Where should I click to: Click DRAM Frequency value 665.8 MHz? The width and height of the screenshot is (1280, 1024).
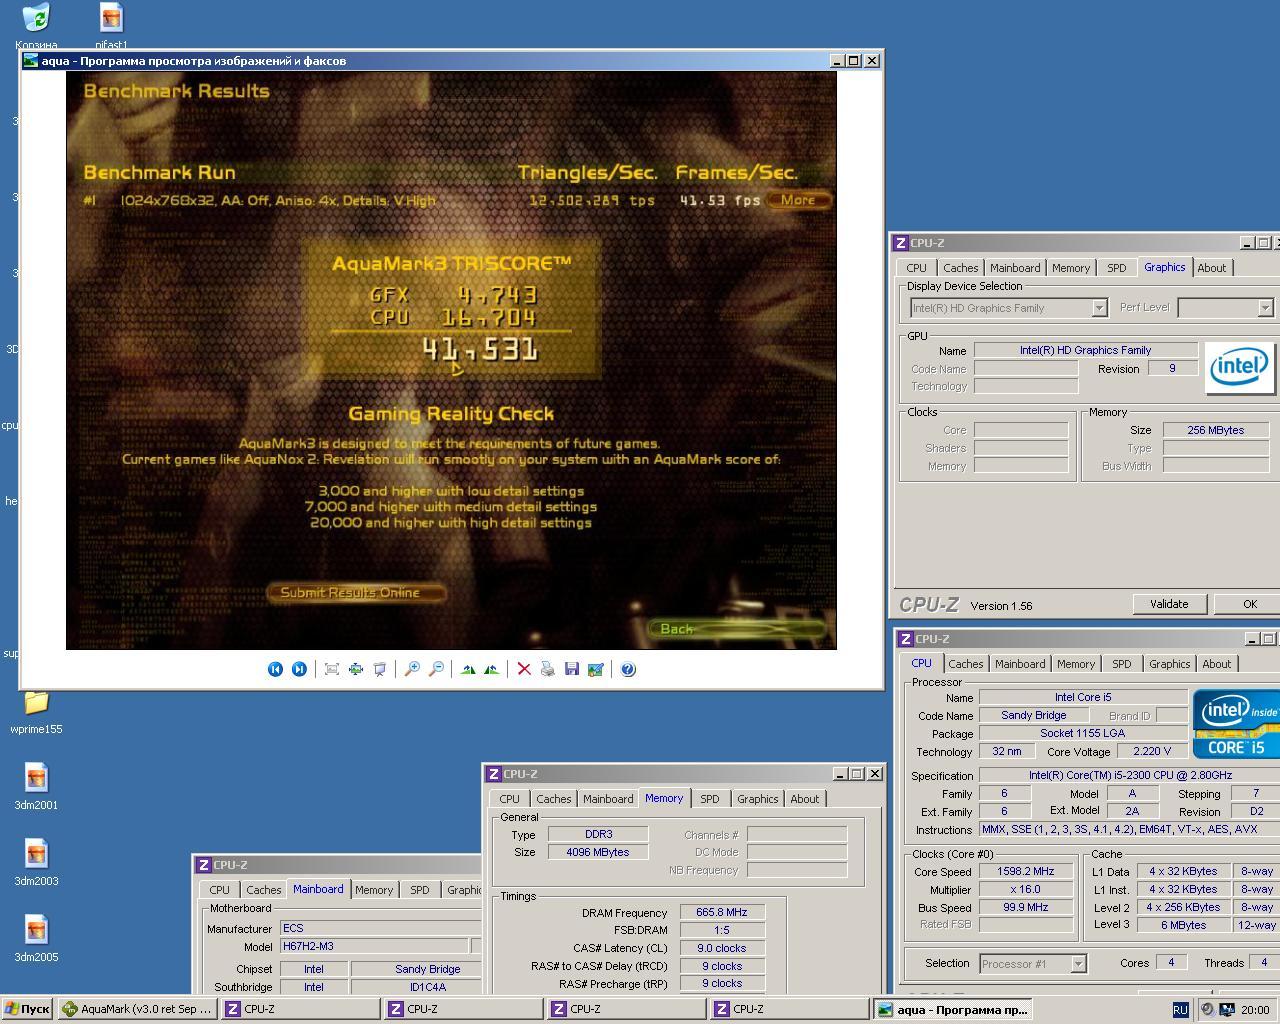coord(722,912)
